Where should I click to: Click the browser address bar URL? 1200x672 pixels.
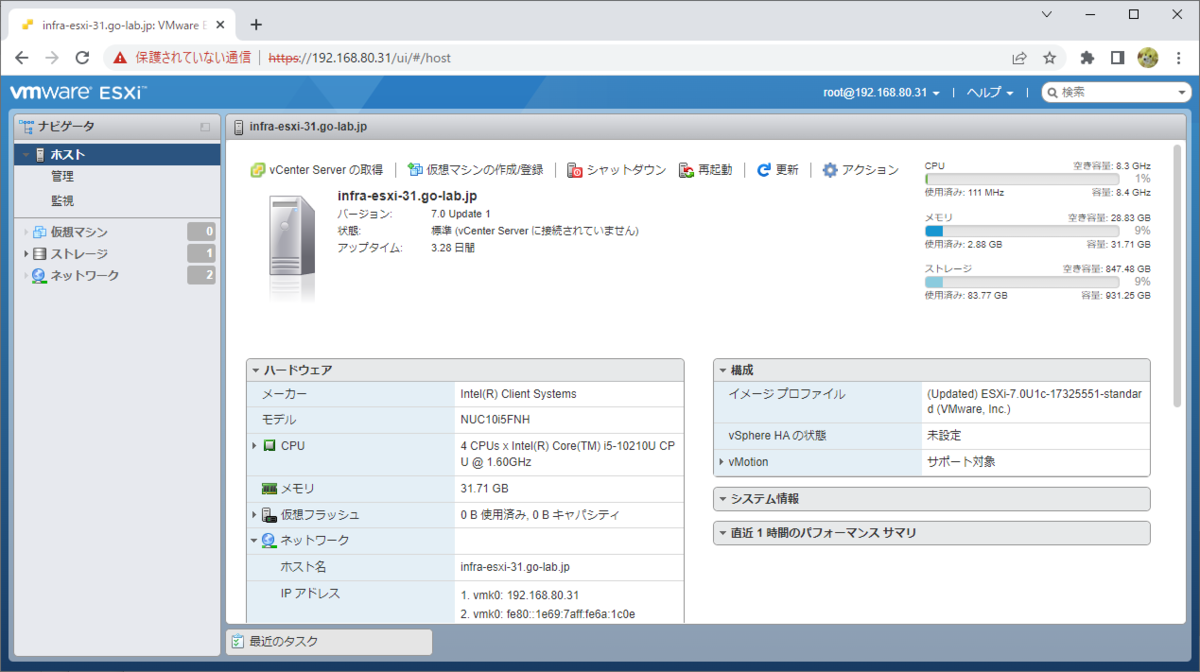pos(359,58)
